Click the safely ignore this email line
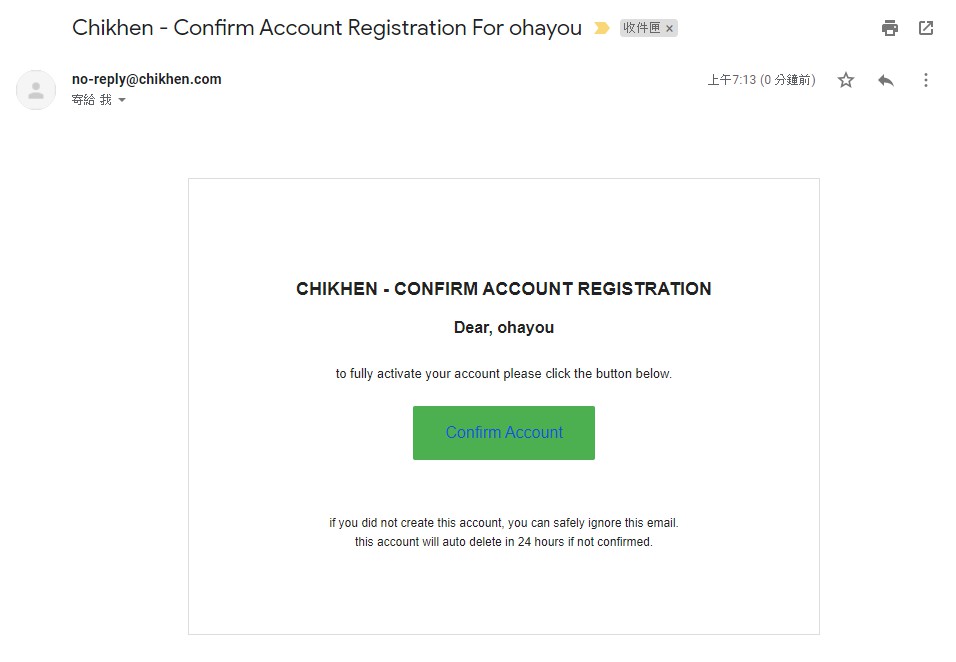Screen dimensions: 956x662 [x=504, y=523]
